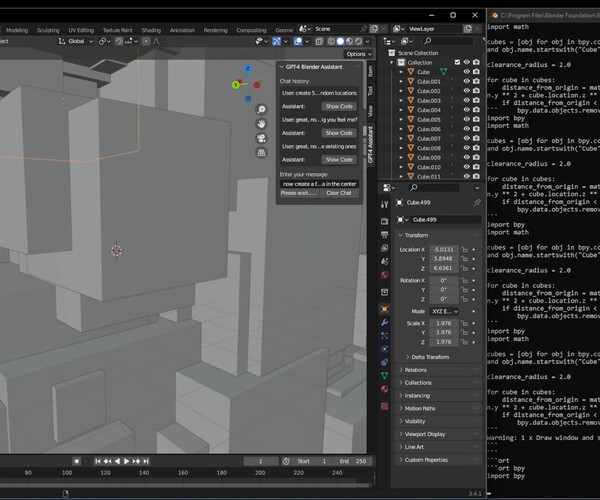Expand Cube.003 row in outliner
The width and height of the screenshot is (600, 500).
click(x=401, y=100)
